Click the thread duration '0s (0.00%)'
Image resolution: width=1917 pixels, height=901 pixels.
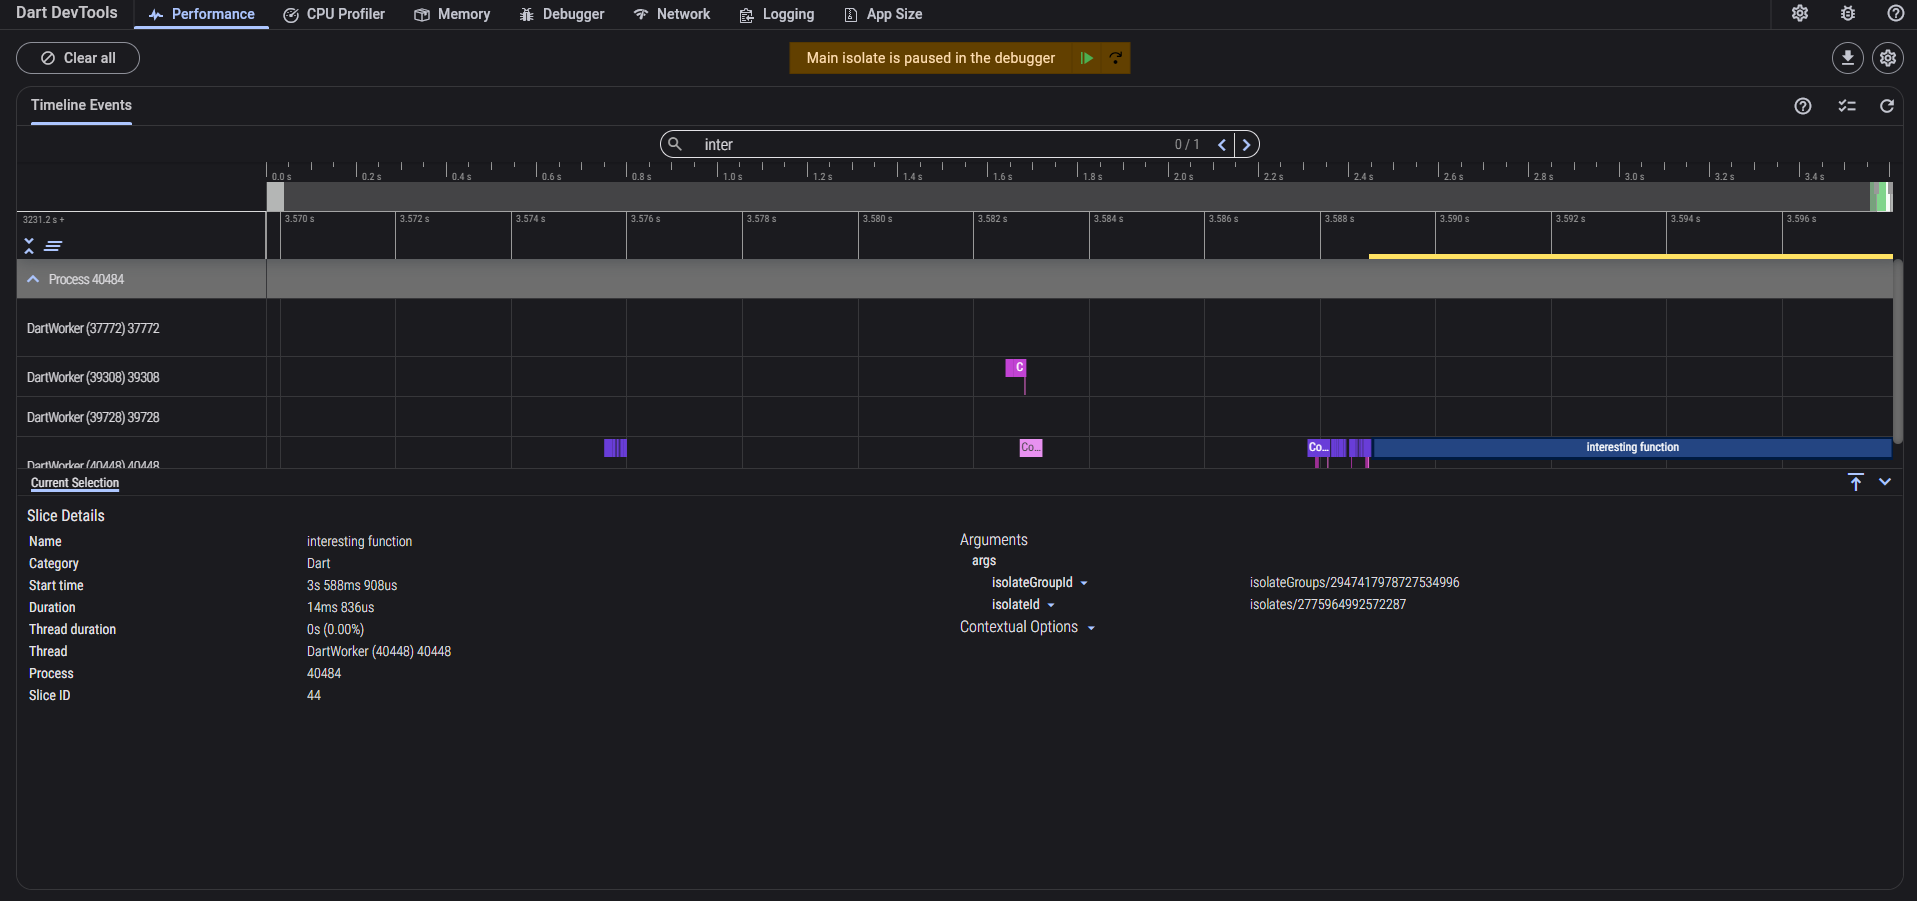click(x=335, y=629)
